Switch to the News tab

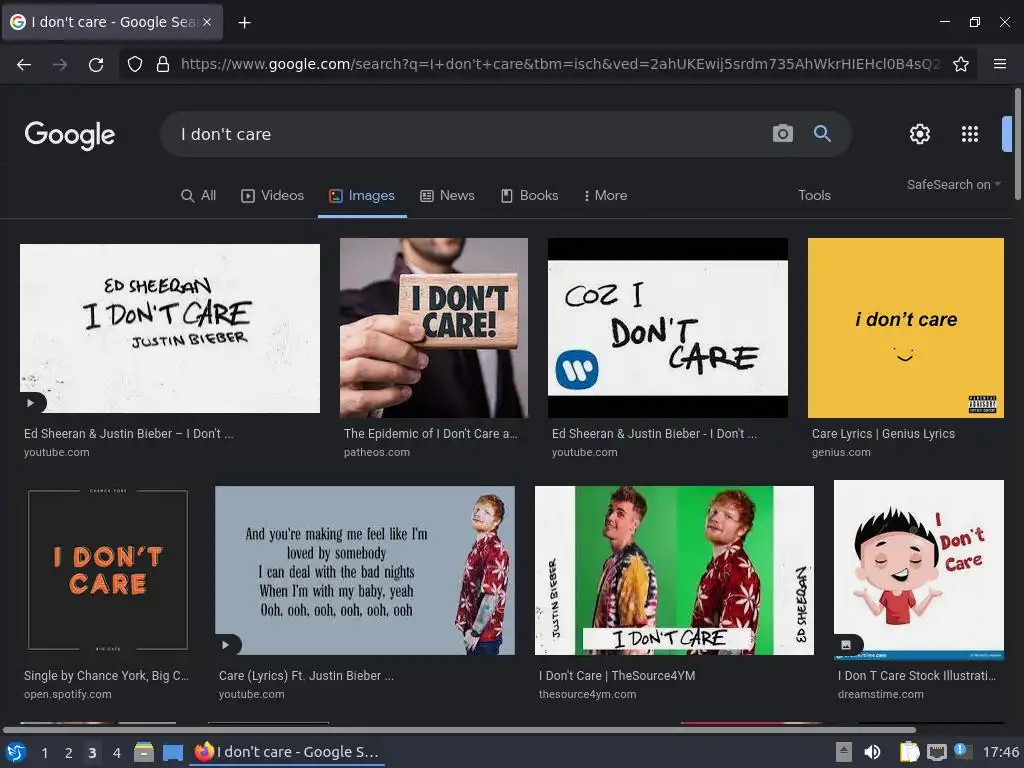447,195
